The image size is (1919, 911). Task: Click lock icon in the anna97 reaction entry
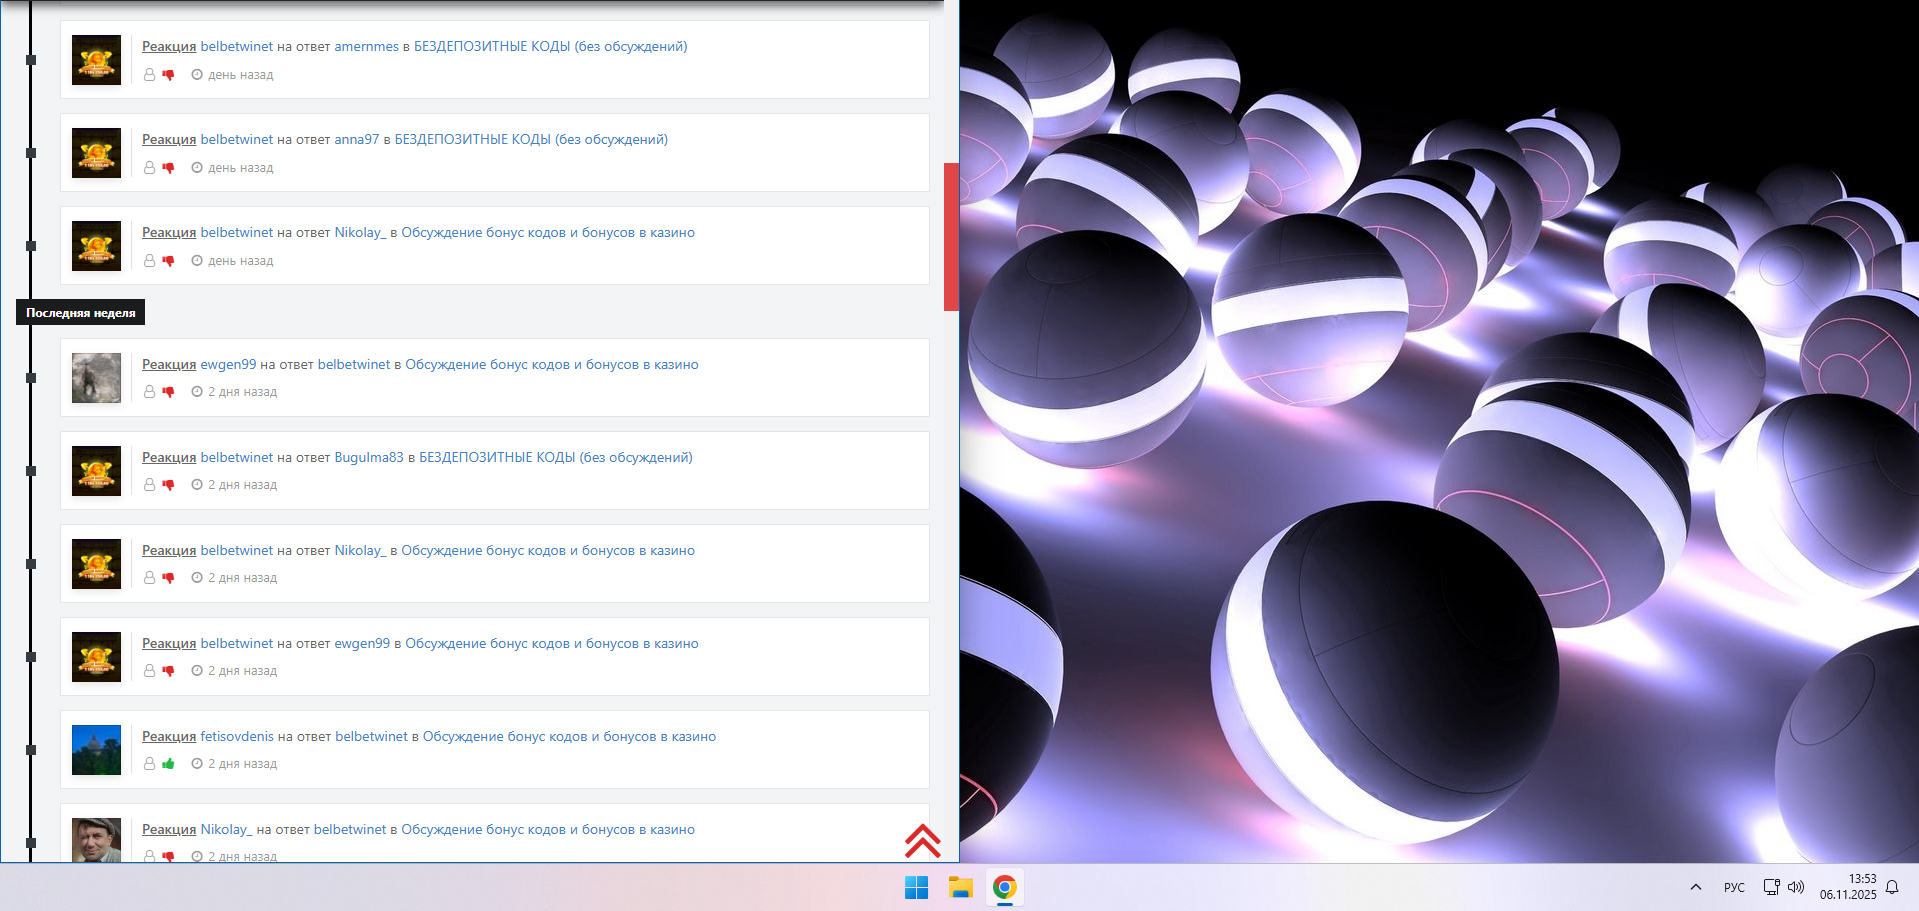149,168
